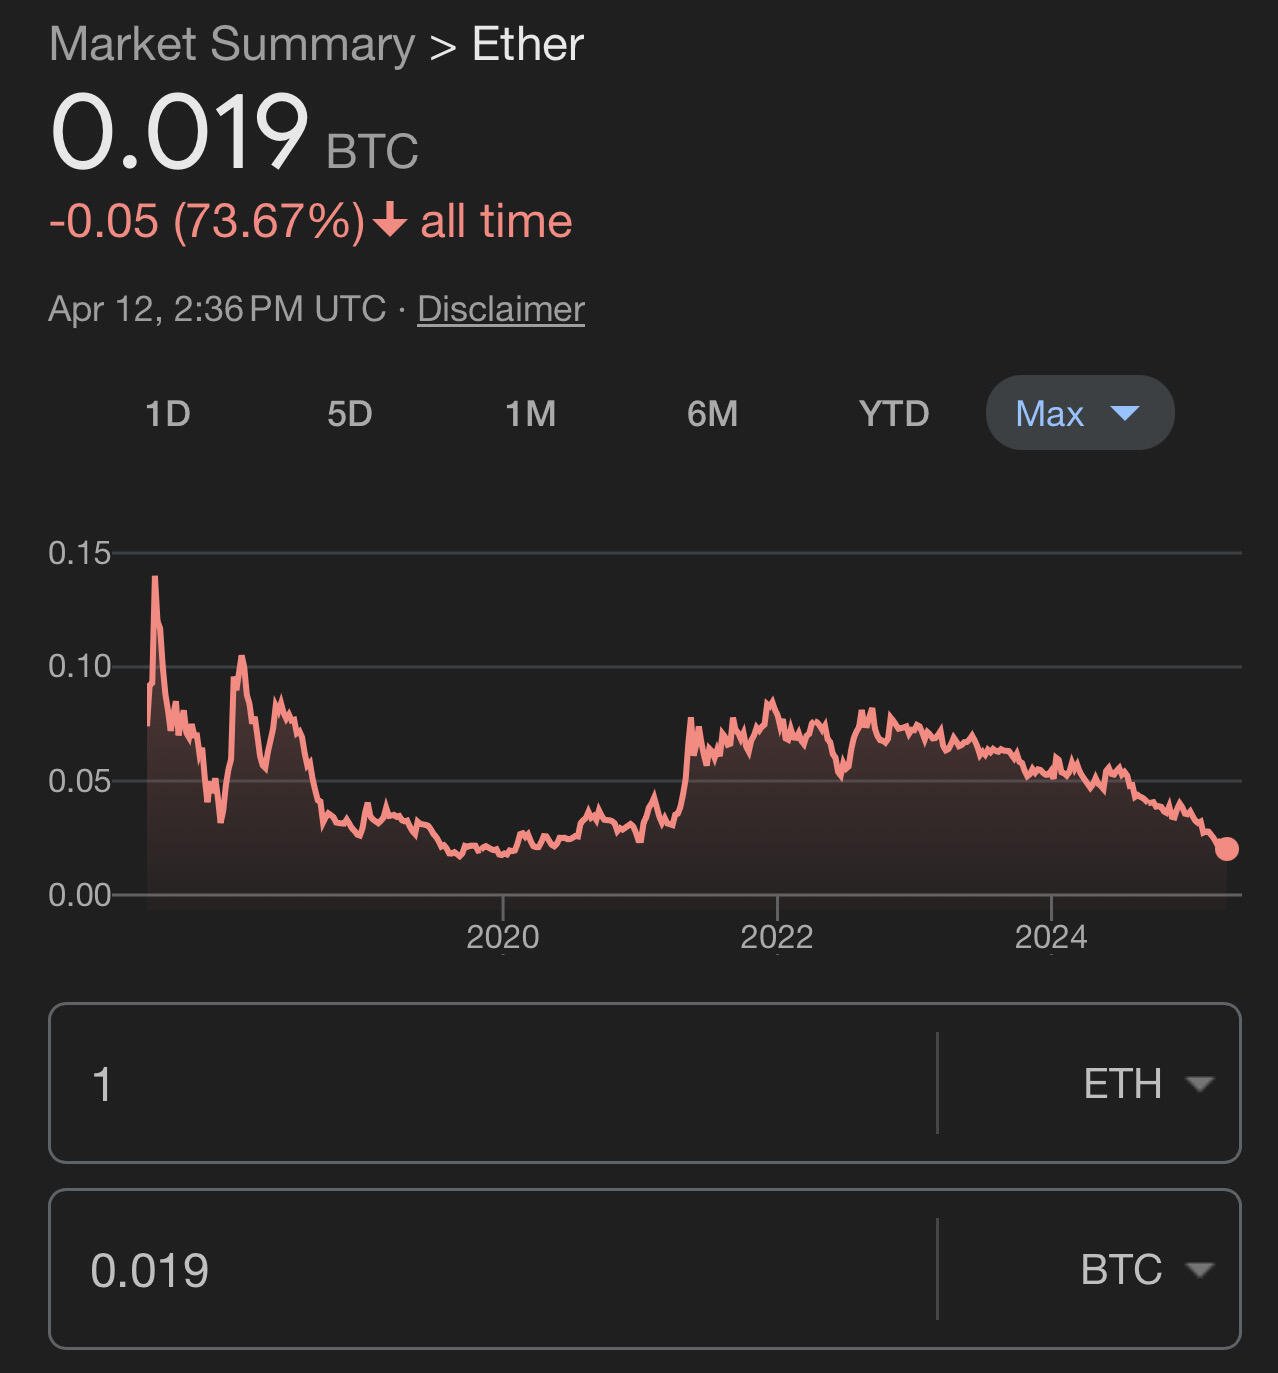Image resolution: width=1278 pixels, height=1373 pixels.
Task: Click the 2020 tick on the chart axis
Action: click(503, 937)
